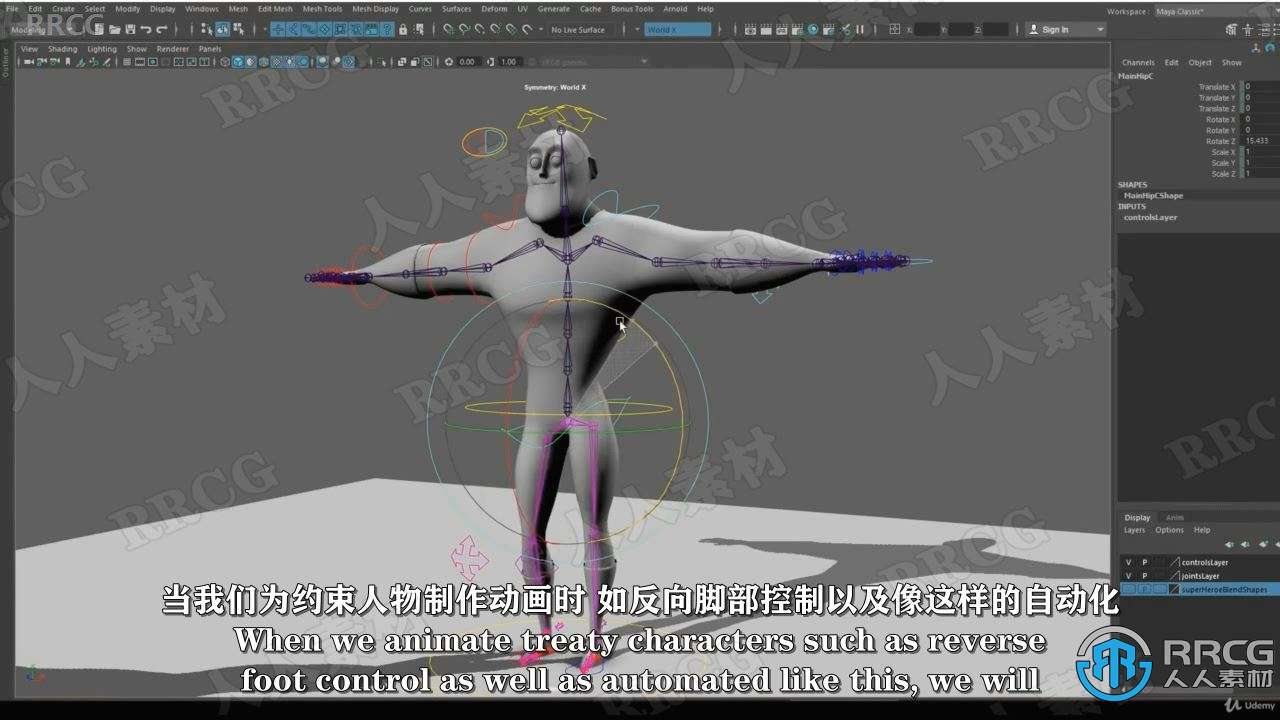Open the Help menu in main menu bar
Image resolution: width=1280 pixels, height=720 pixels.
(x=706, y=8)
